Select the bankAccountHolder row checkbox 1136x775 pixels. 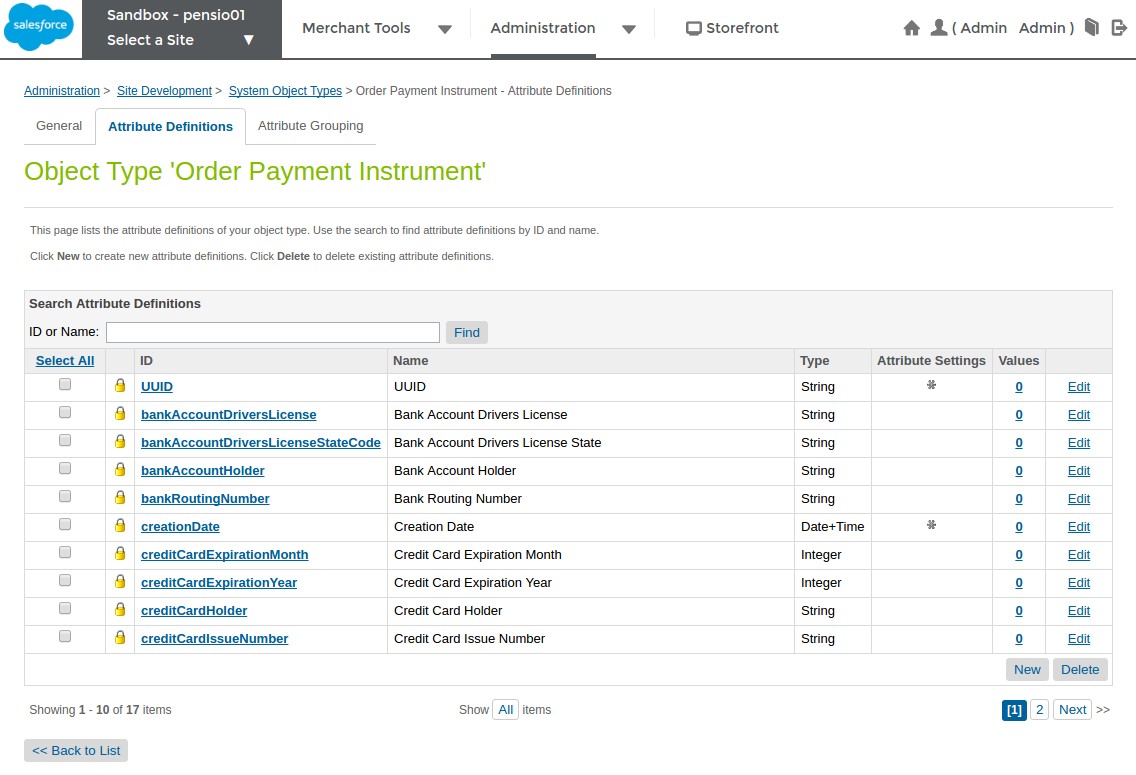[x=65, y=469]
